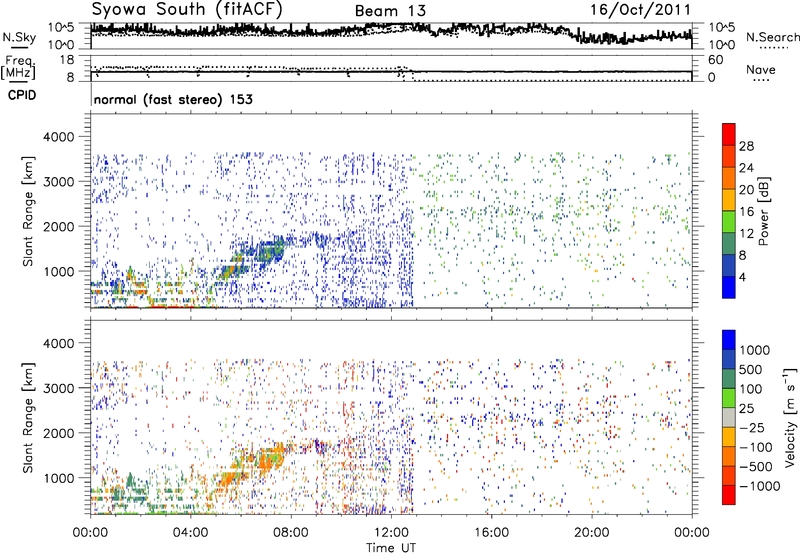Click the 'Nave' legend label
The height and width of the screenshot is (554, 800).
click(761, 70)
